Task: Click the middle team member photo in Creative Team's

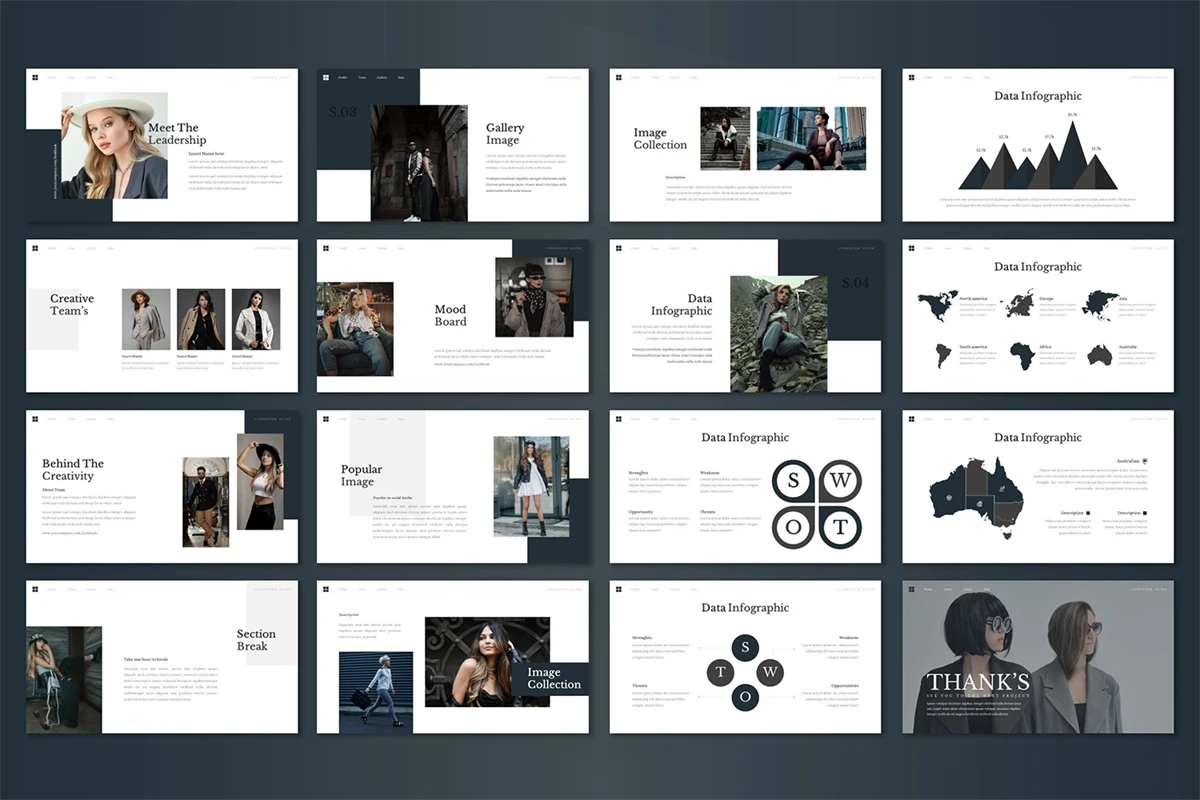Action: (201, 319)
